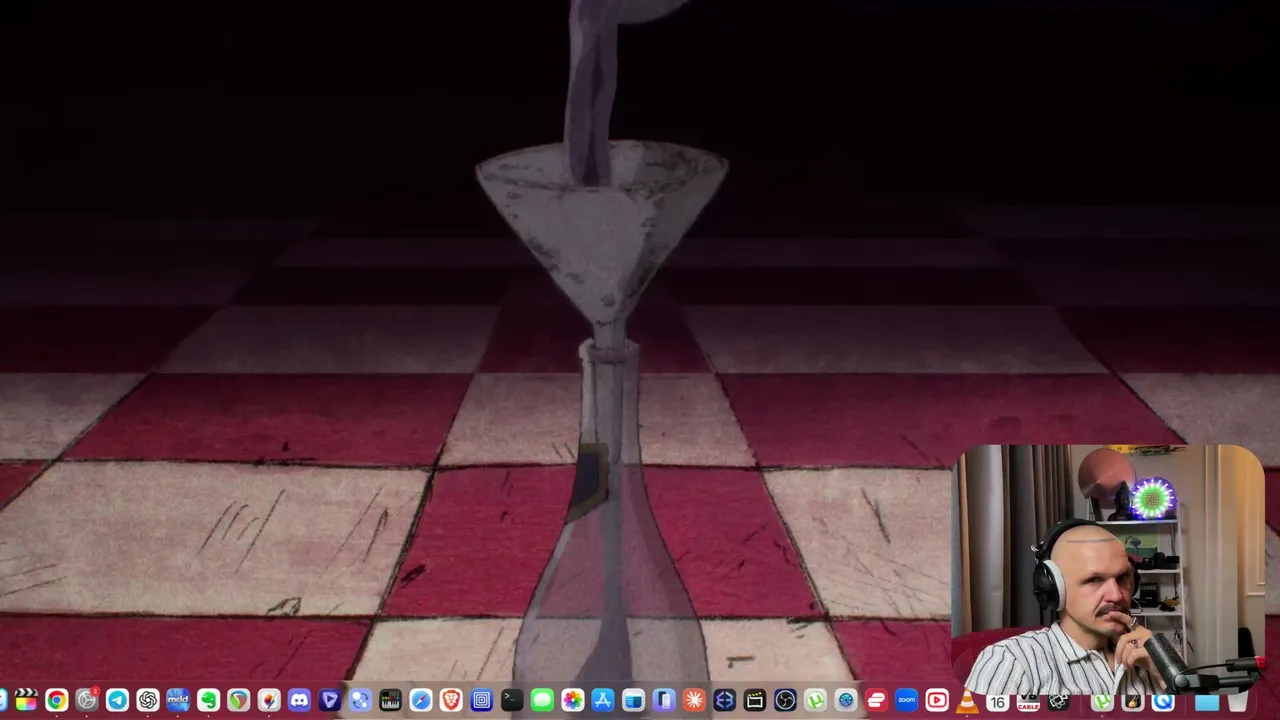Open the Messages app

coord(542,701)
